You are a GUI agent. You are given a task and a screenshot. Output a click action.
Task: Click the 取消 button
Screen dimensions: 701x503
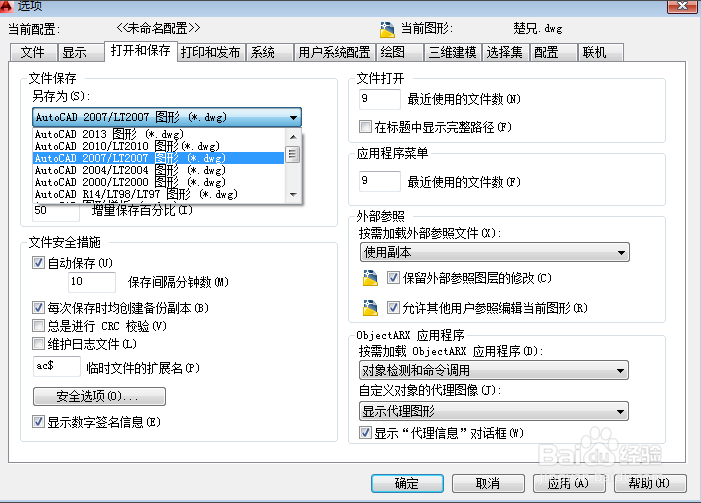point(488,483)
